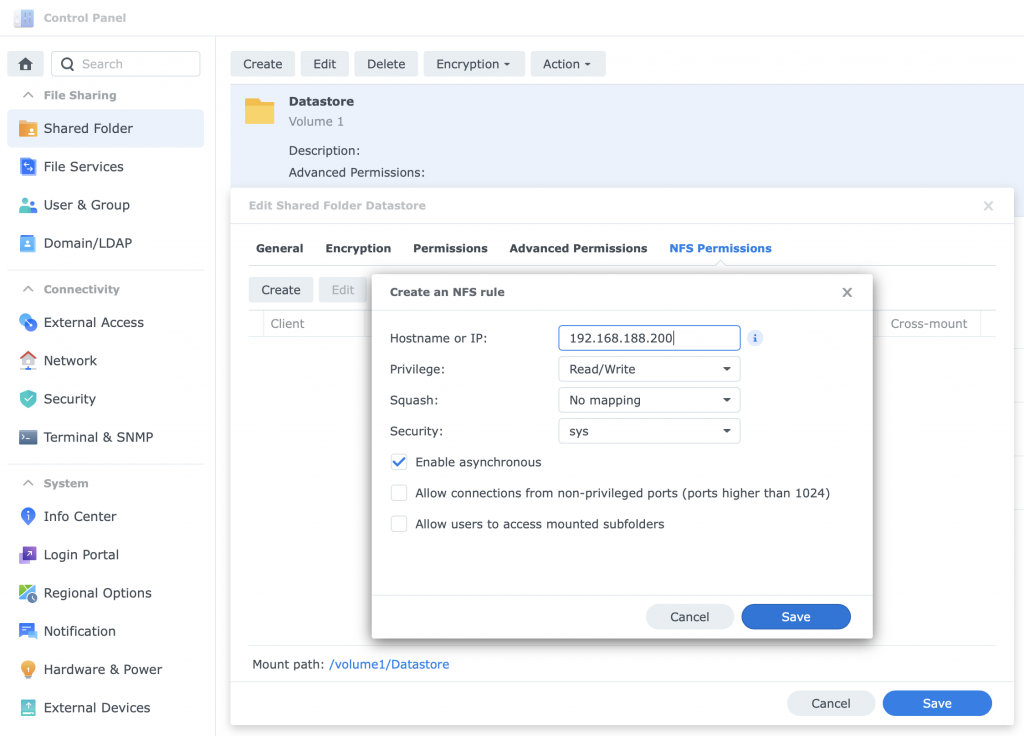
Task: Click the /volume1/Datastore mount path link
Action: [389, 664]
